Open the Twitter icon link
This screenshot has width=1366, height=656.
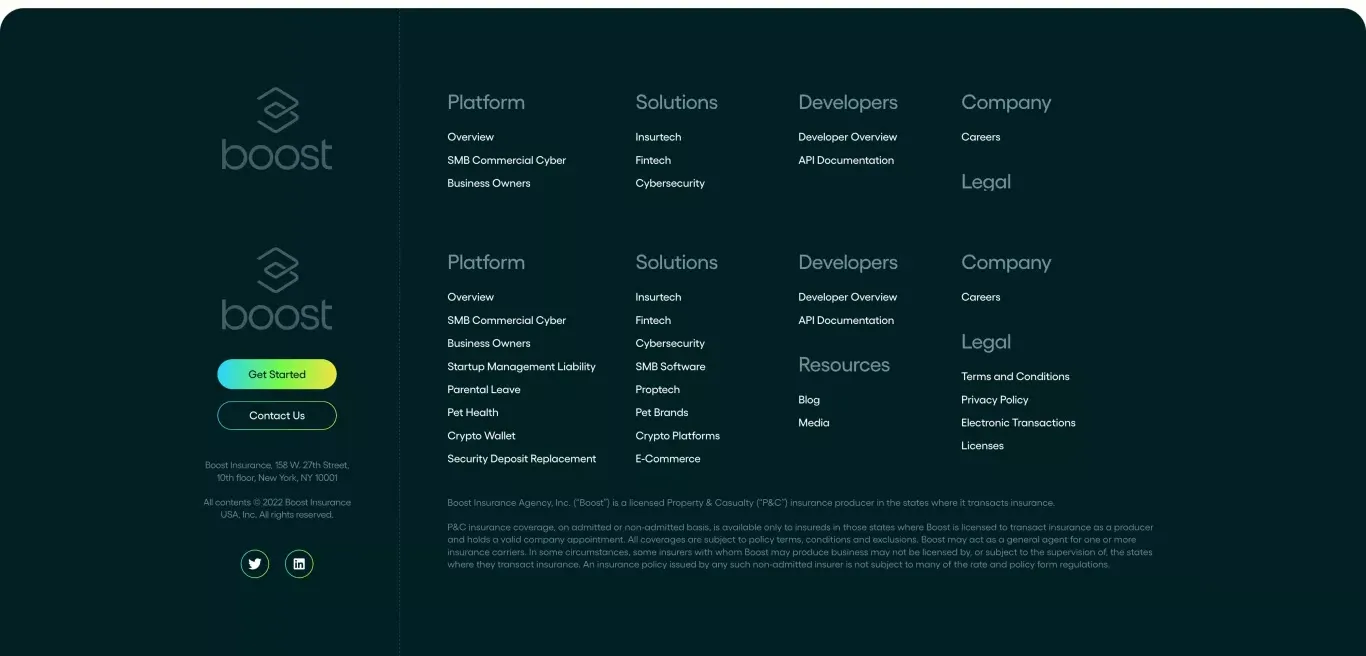[x=255, y=564]
